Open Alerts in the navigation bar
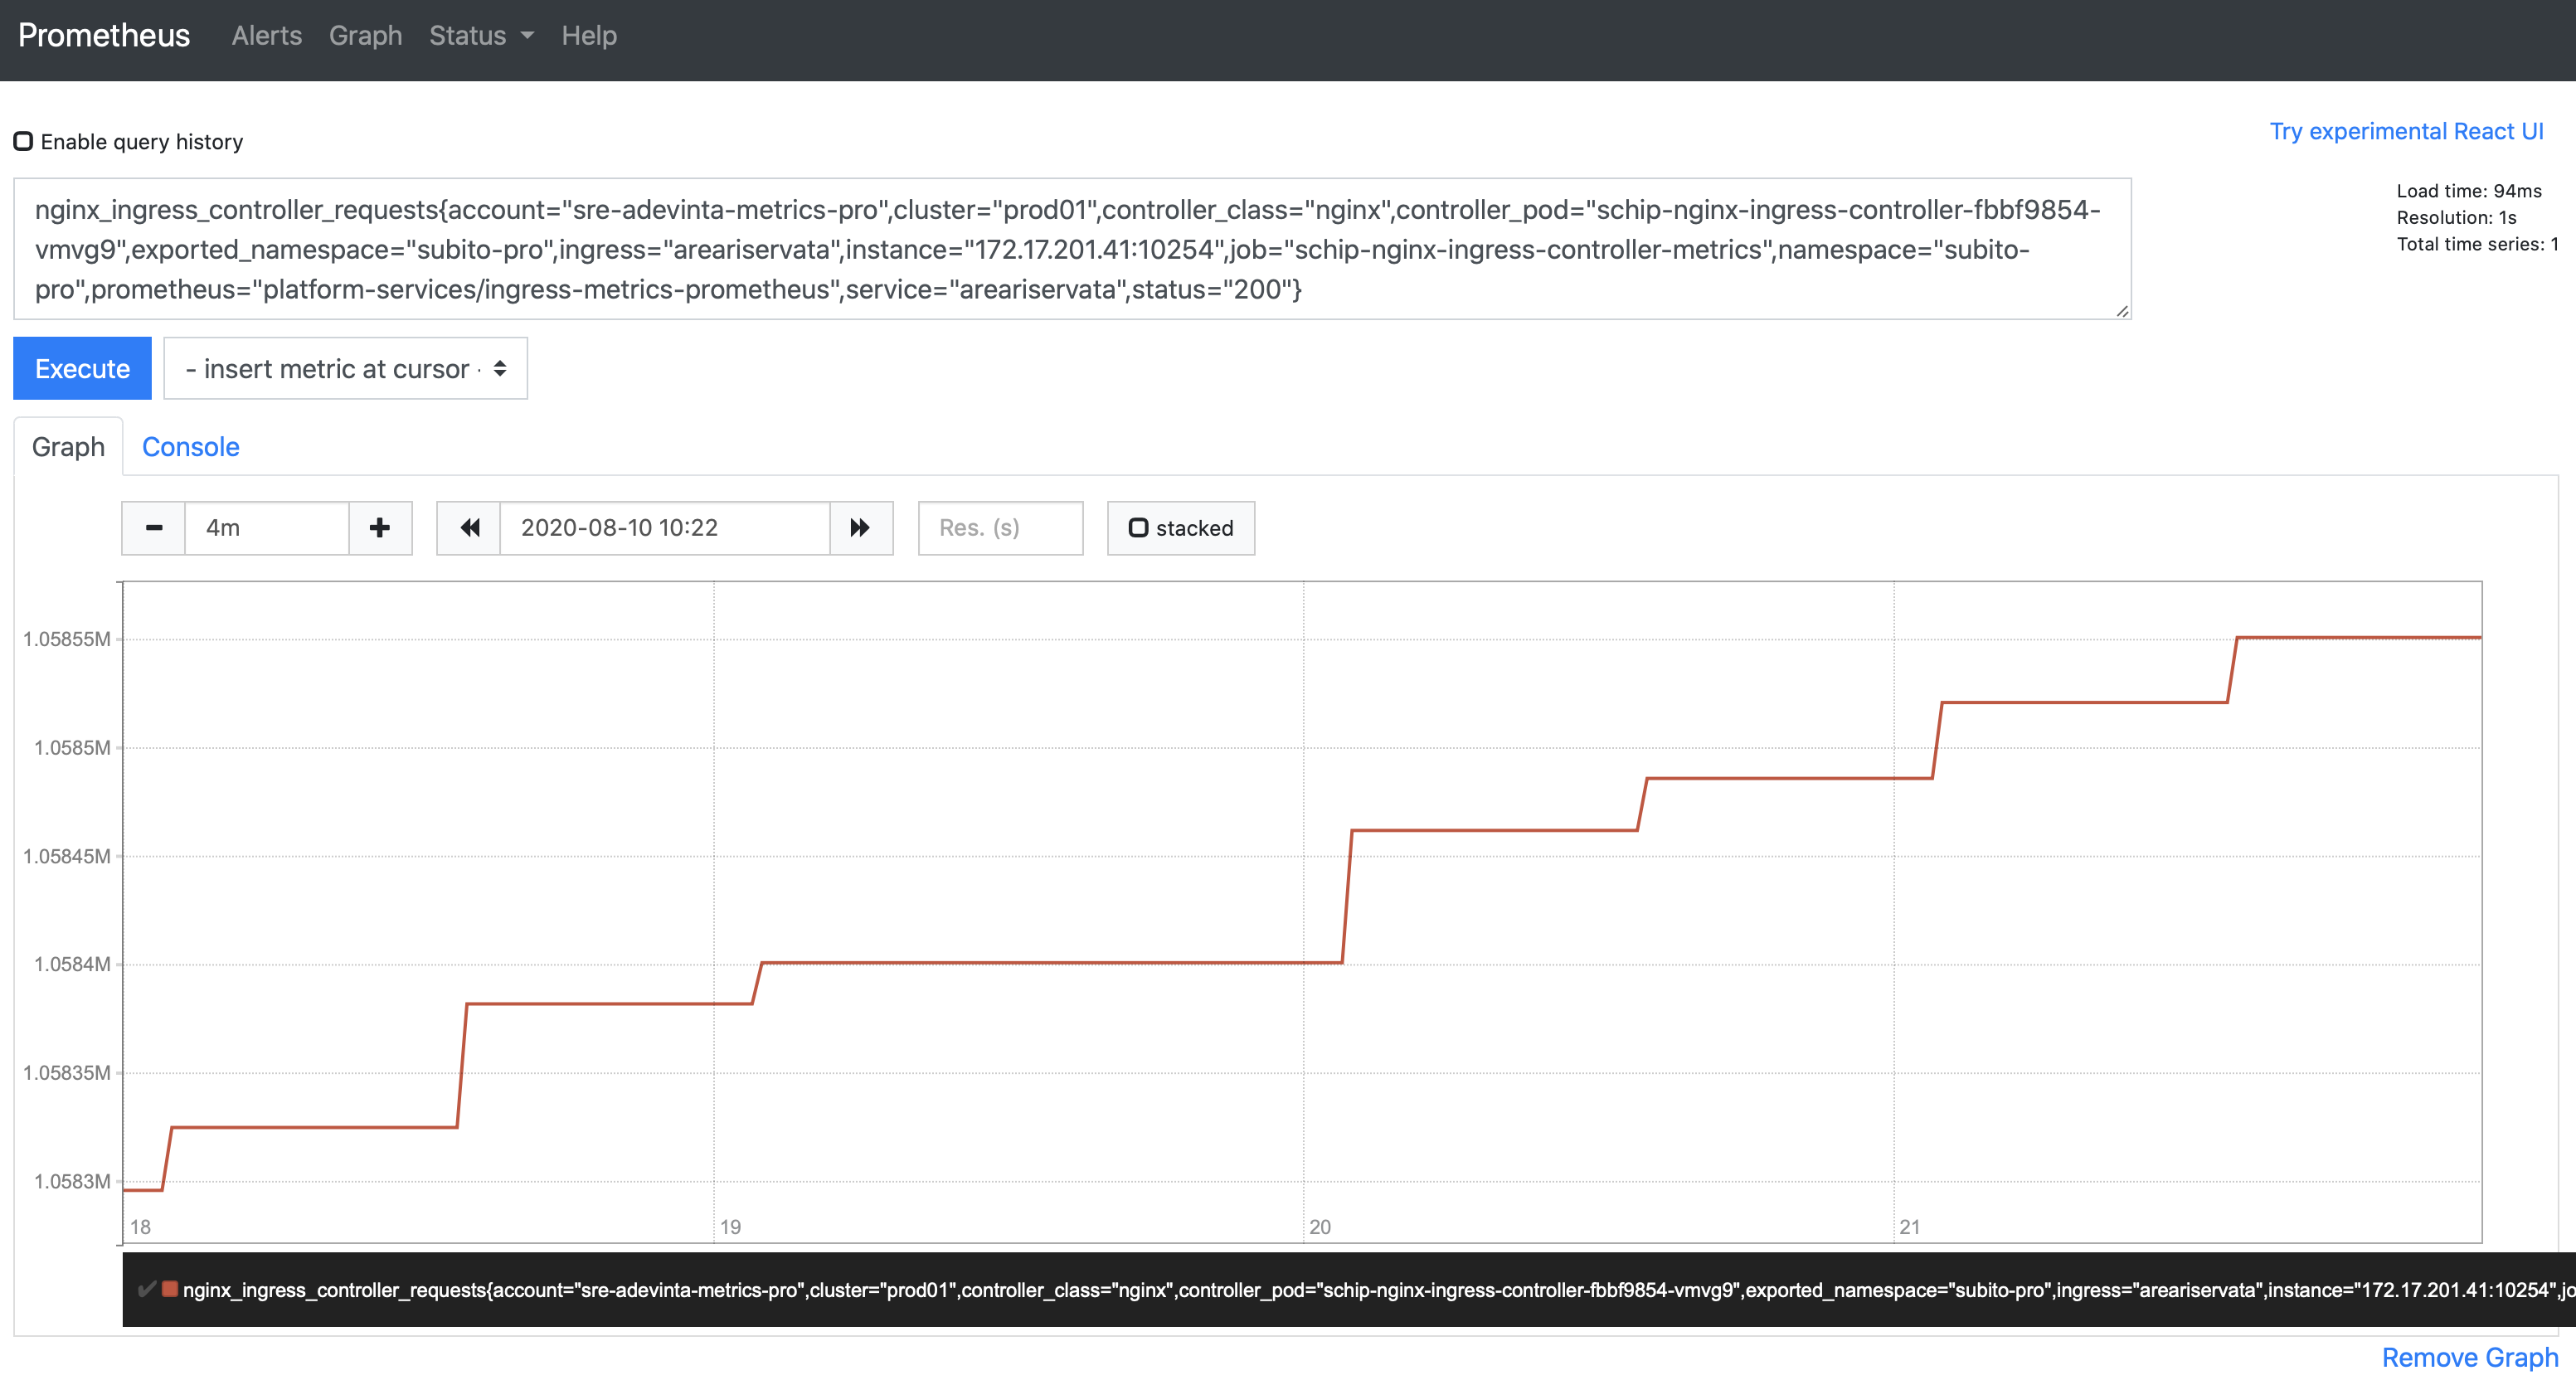This screenshot has width=2576, height=1385. (266, 36)
